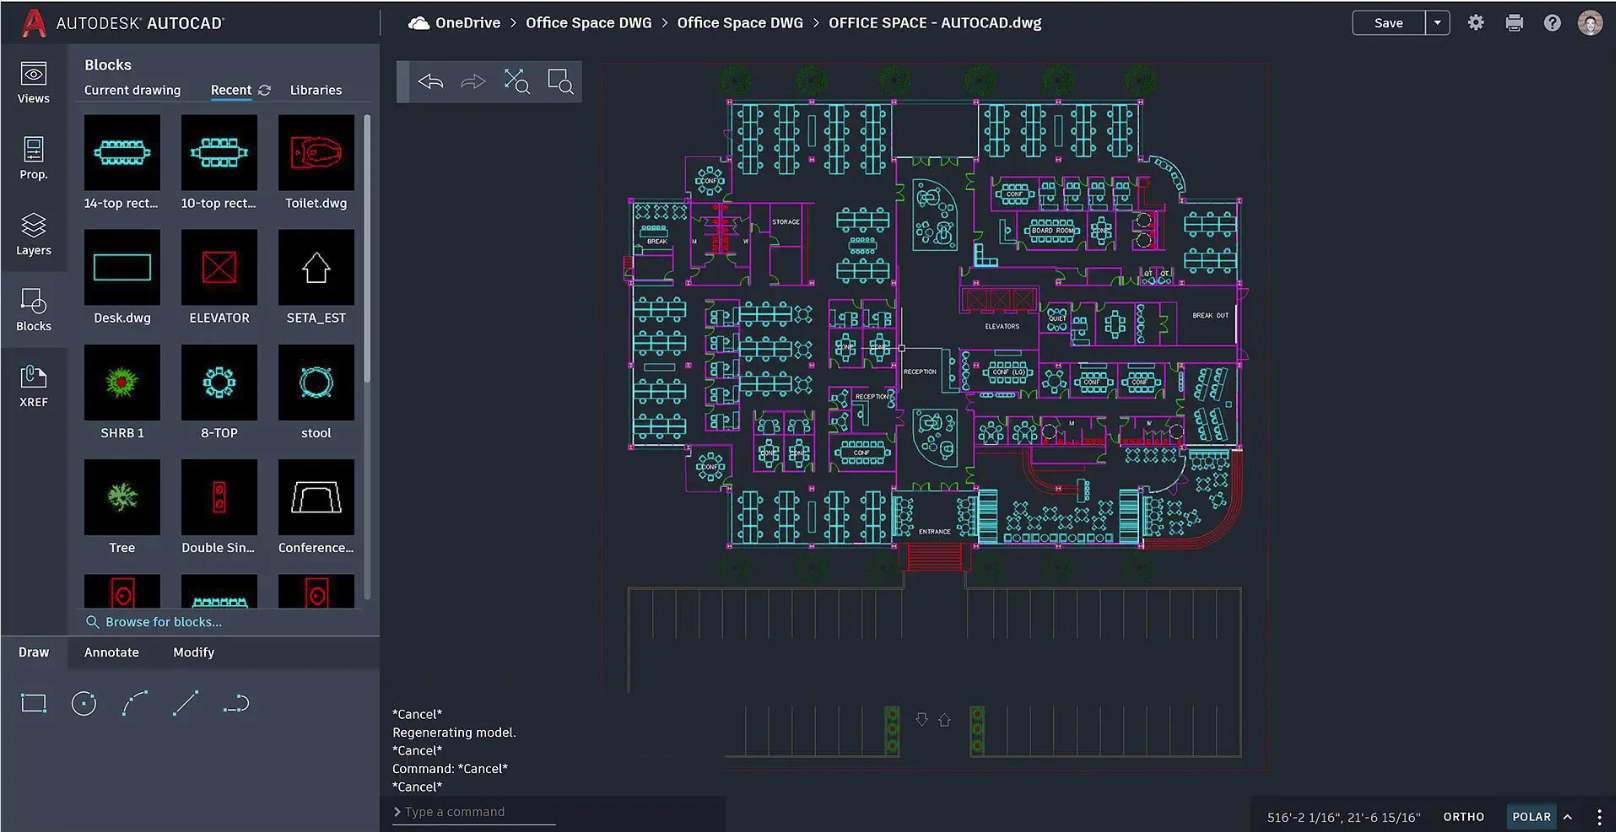Image resolution: width=1616 pixels, height=832 pixels.
Task: Toggle POLAR tracking in status bar
Action: click(1531, 817)
